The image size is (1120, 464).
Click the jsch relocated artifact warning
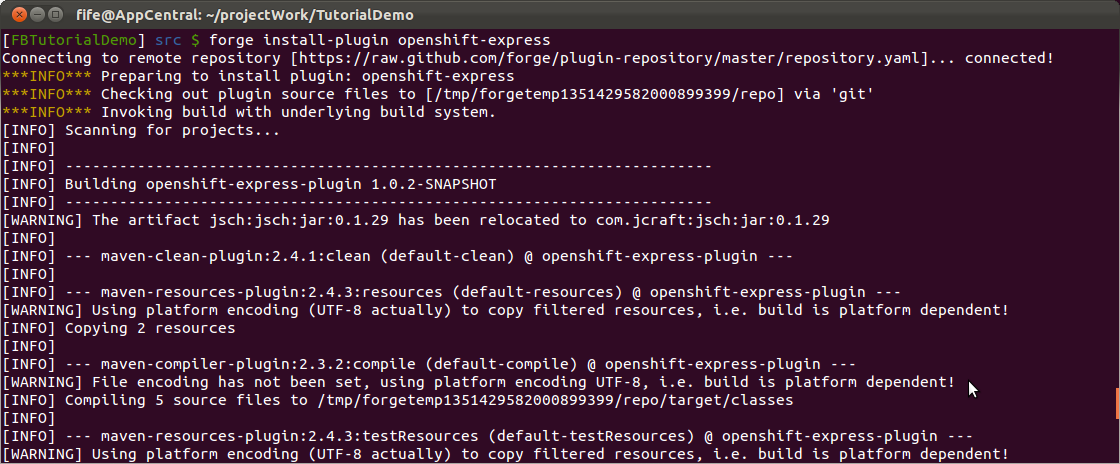point(416,220)
